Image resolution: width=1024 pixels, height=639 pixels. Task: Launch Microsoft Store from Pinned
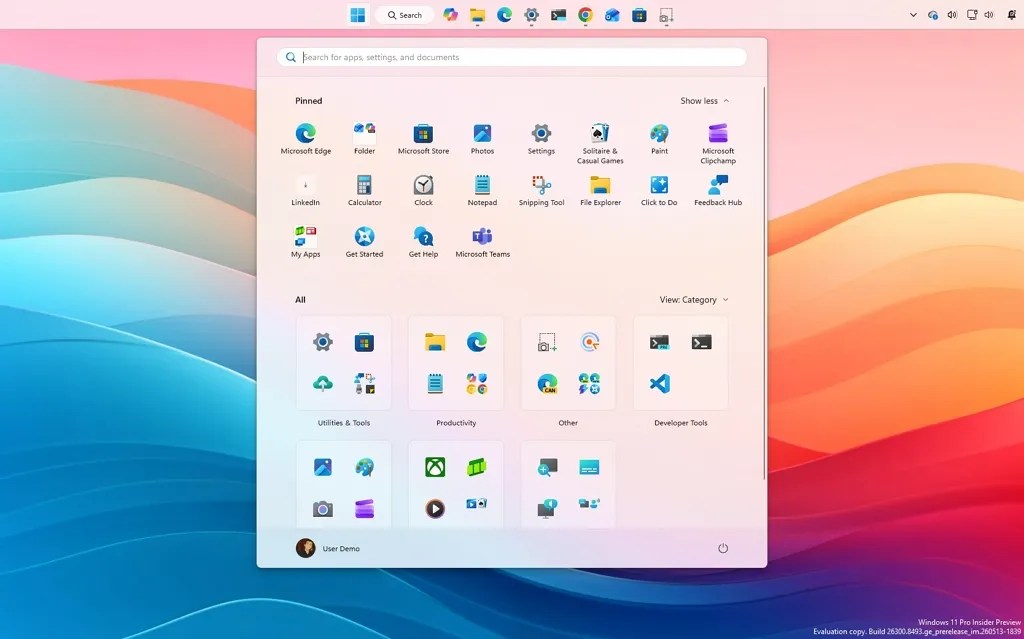pos(423,139)
